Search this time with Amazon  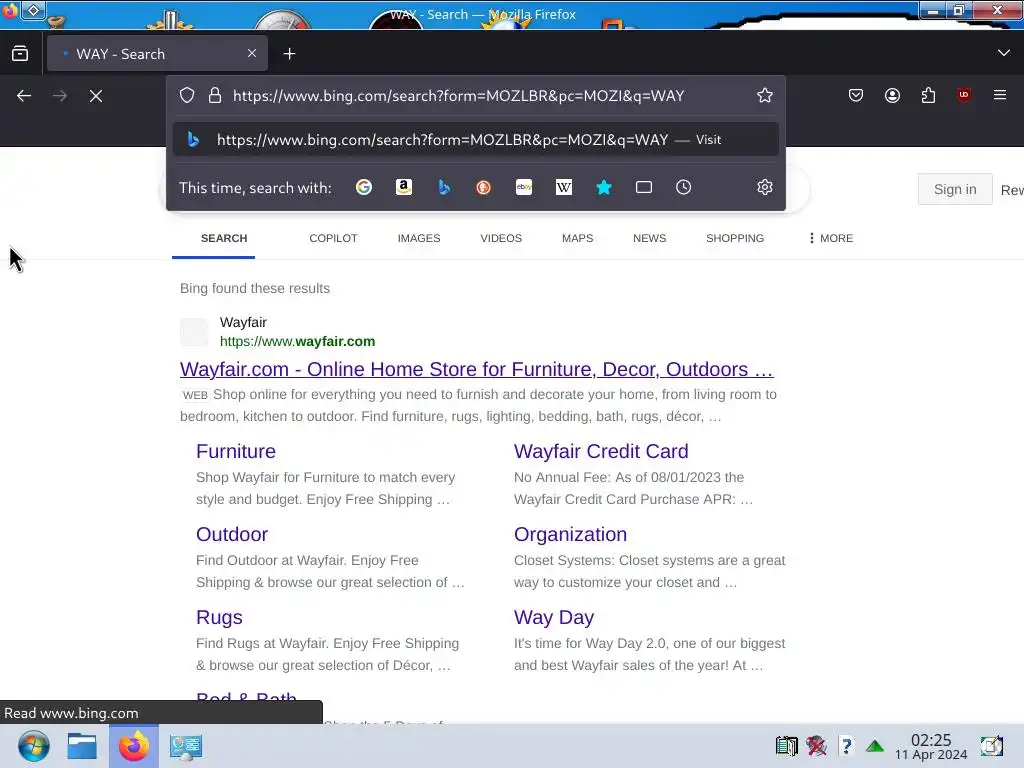pyautogui.click(x=404, y=187)
